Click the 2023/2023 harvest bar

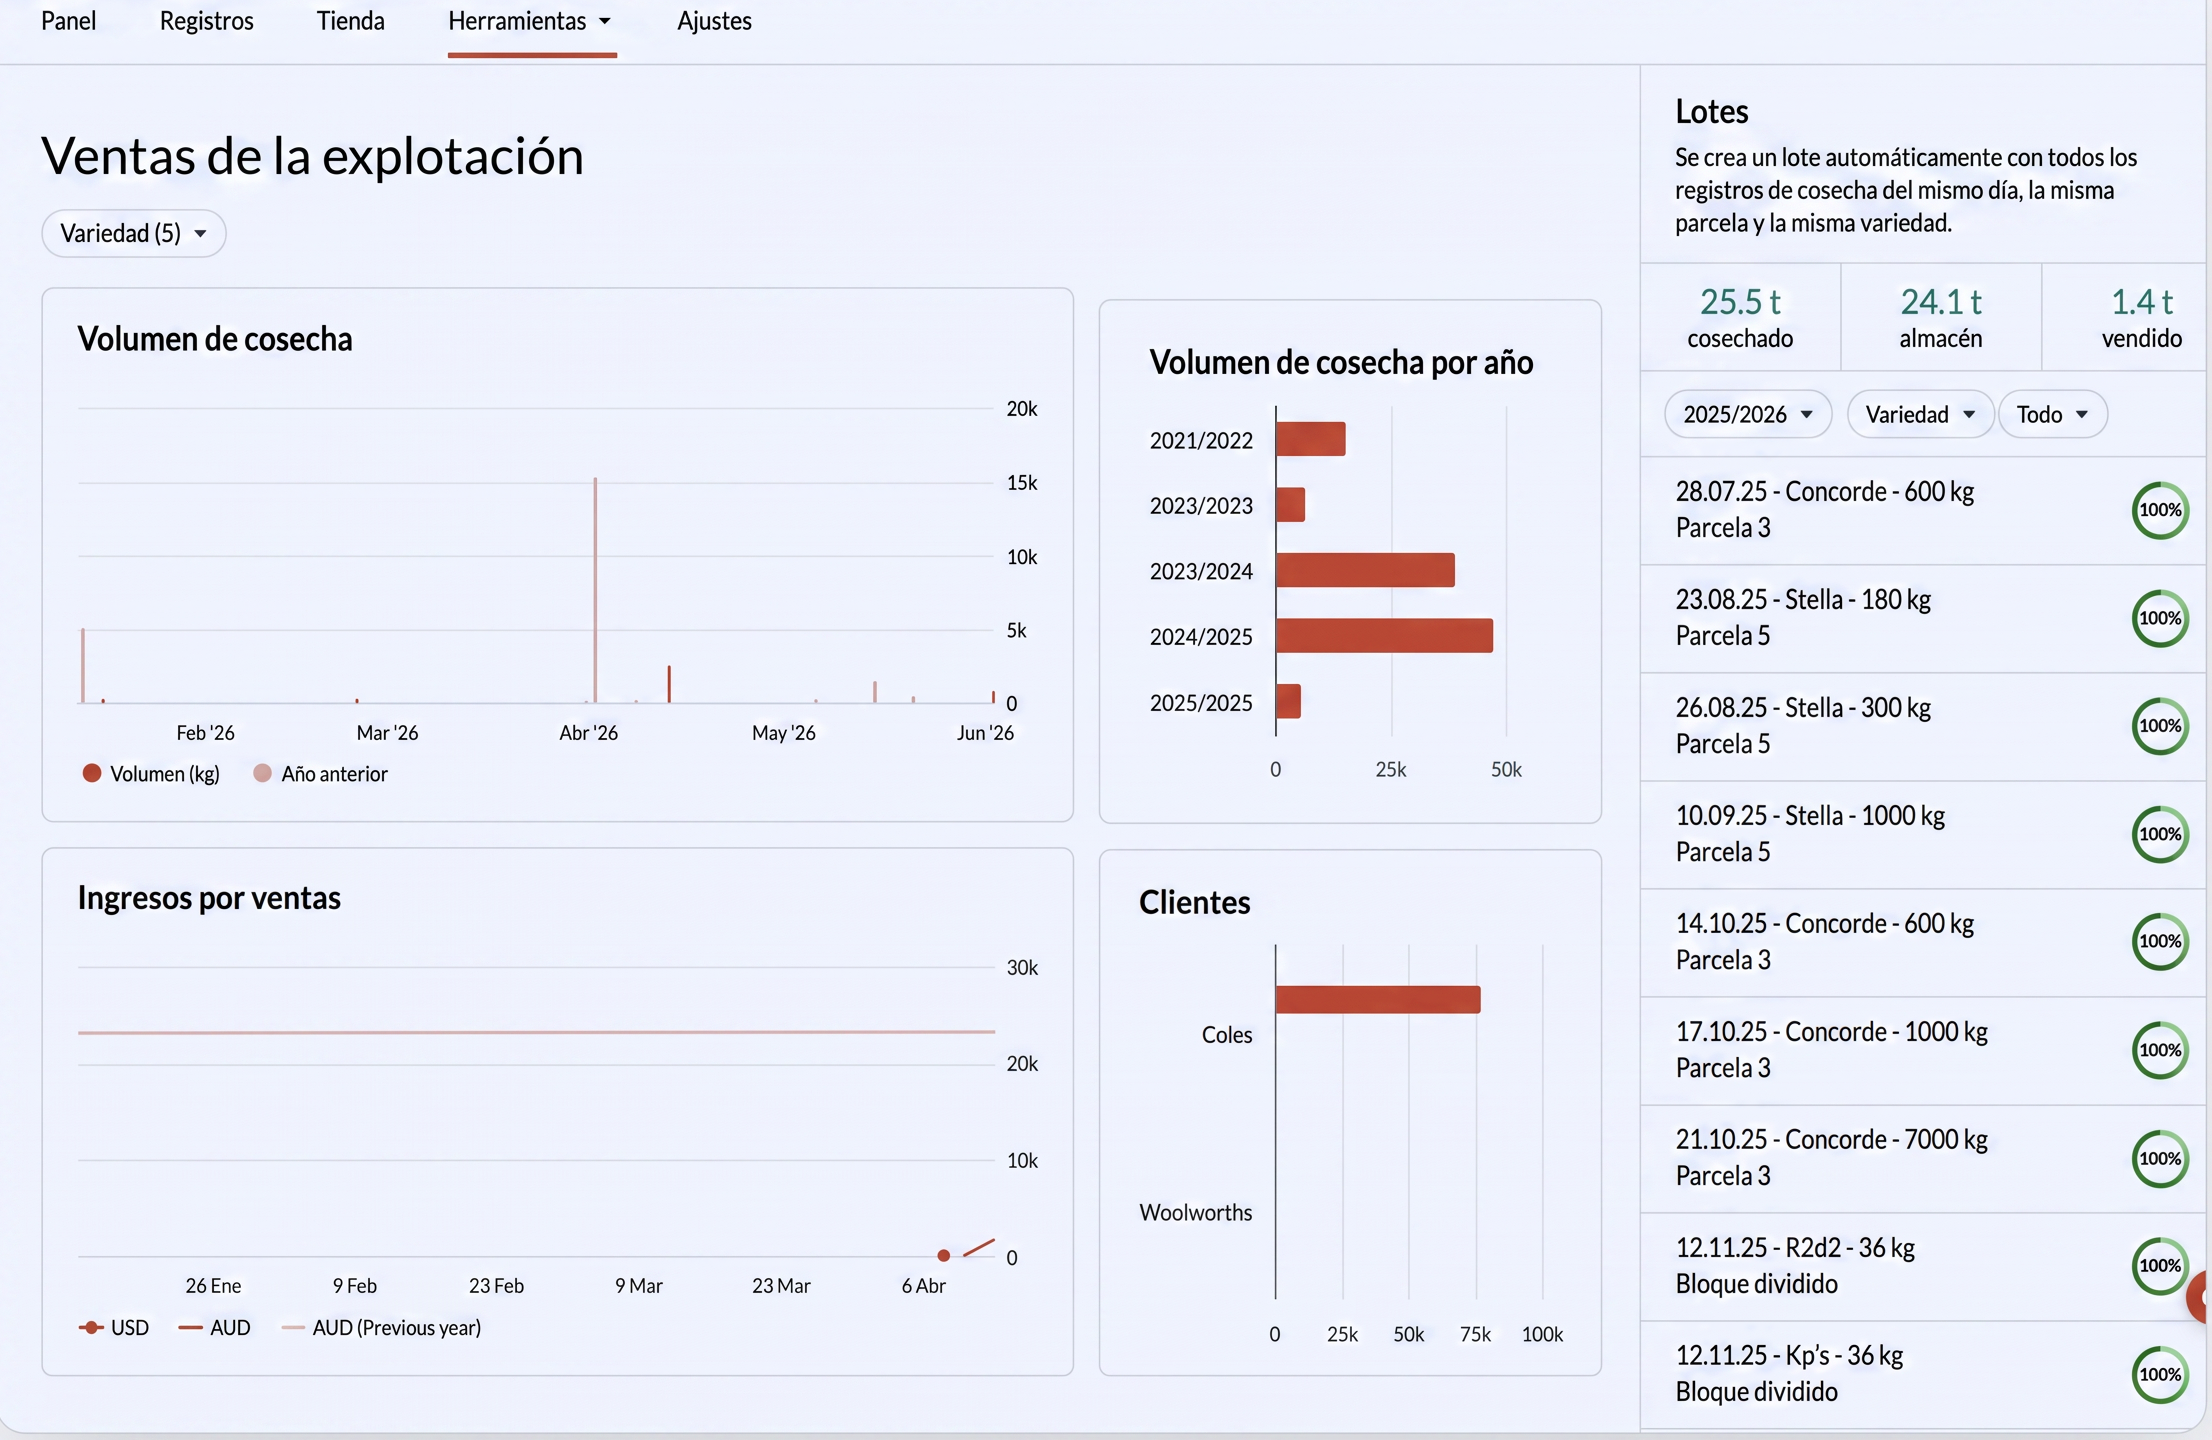tap(1291, 504)
